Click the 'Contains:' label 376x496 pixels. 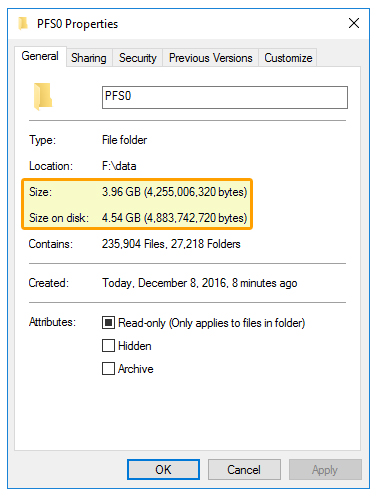[51, 244]
